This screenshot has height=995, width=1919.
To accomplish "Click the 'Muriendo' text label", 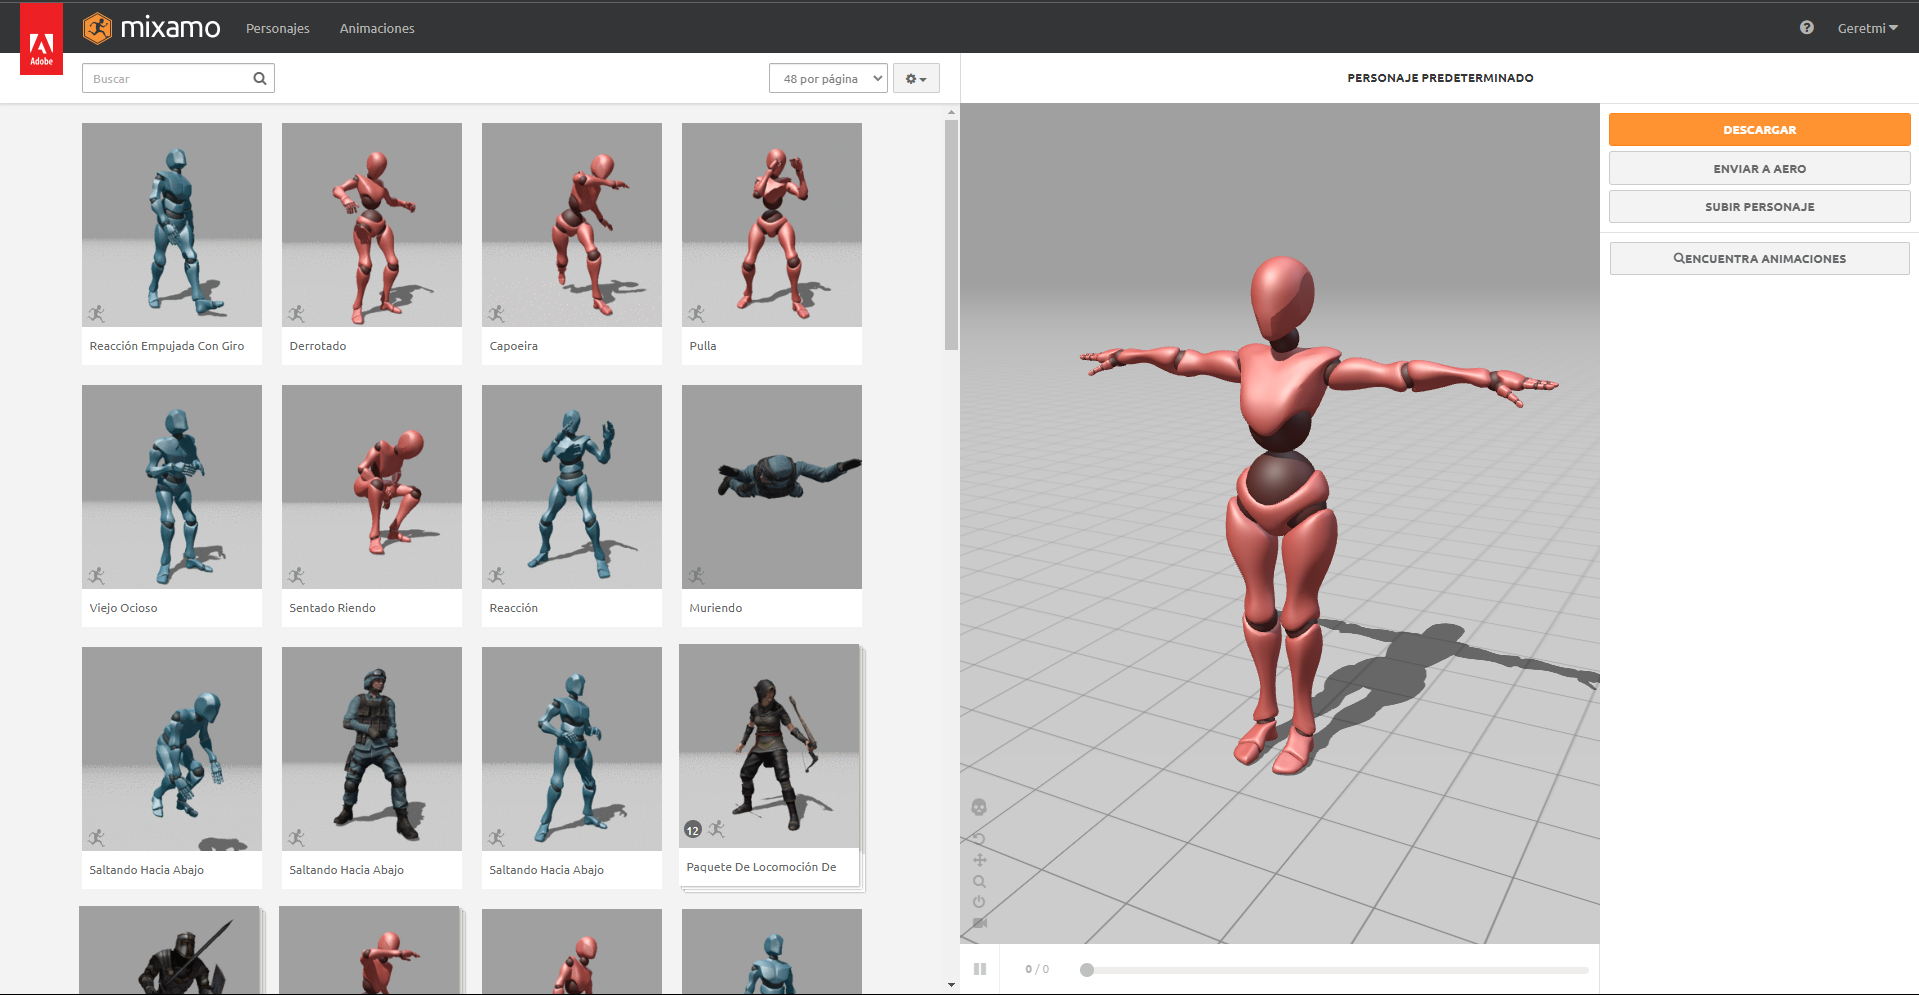I will [x=715, y=608].
